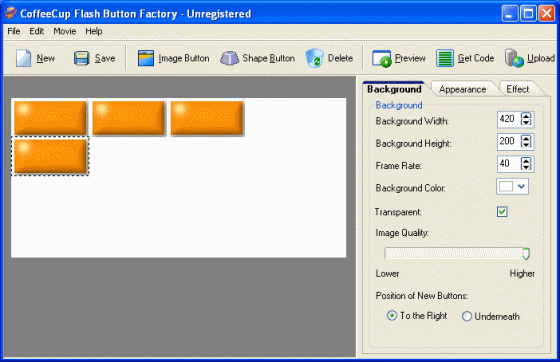Image resolution: width=560 pixels, height=362 pixels.
Task: Click the Background Width value field
Action: pyautogui.click(x=509, y=119)
